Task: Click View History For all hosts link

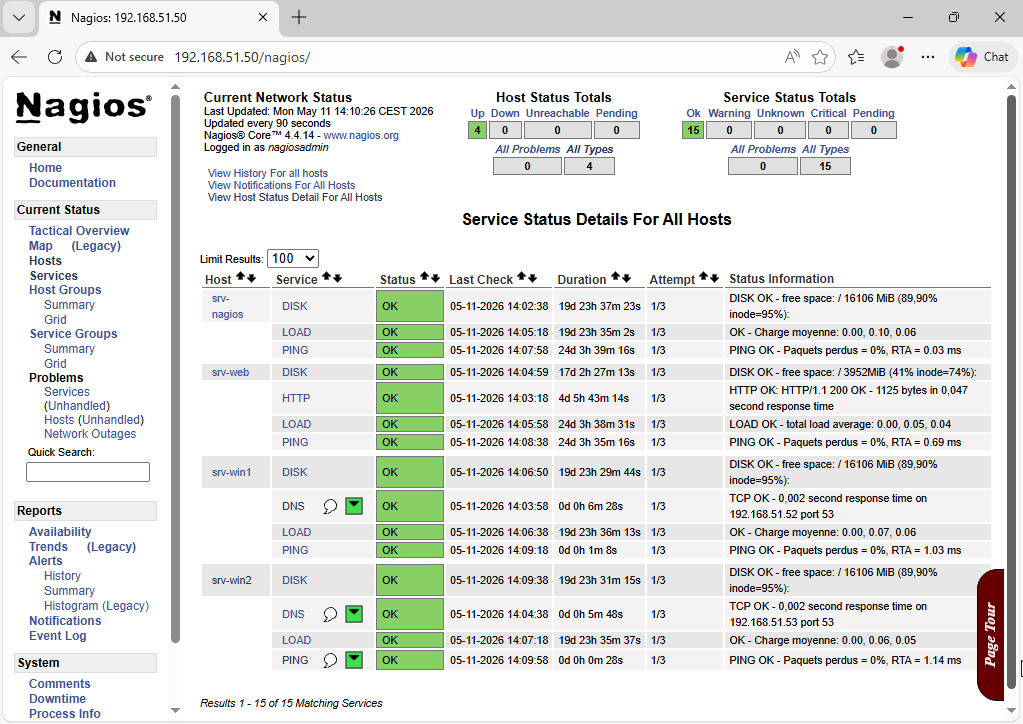Action: pyautogui.click(x=267, y=173)
